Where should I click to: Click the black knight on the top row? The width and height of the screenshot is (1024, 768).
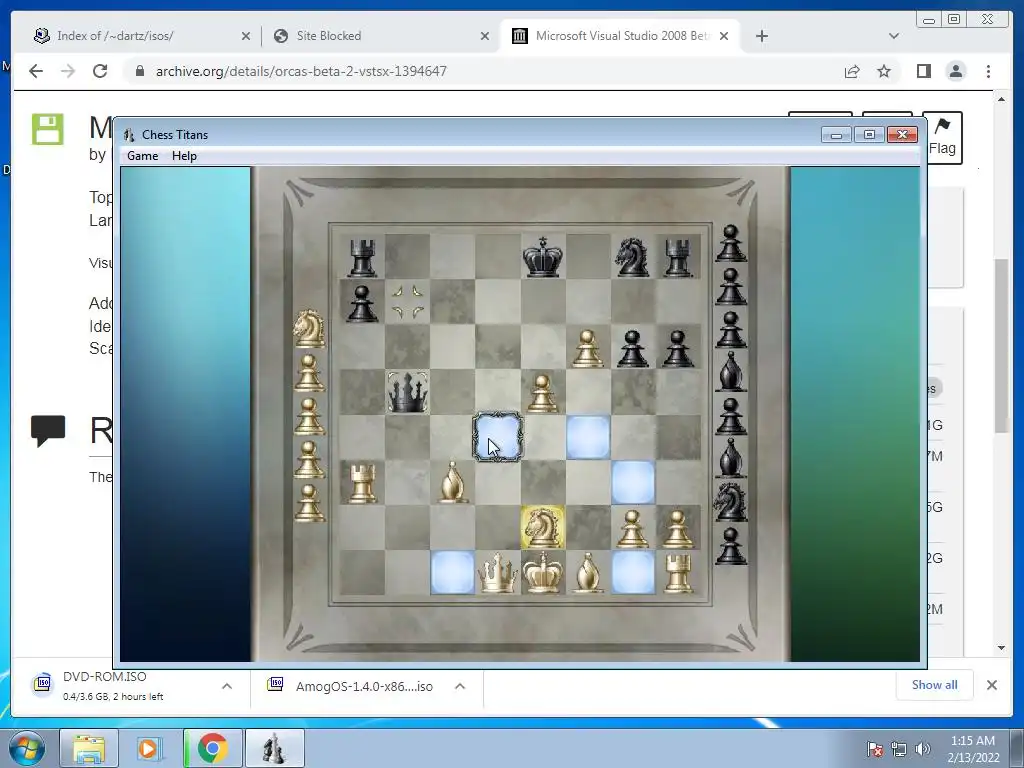(x=632, y=257)
